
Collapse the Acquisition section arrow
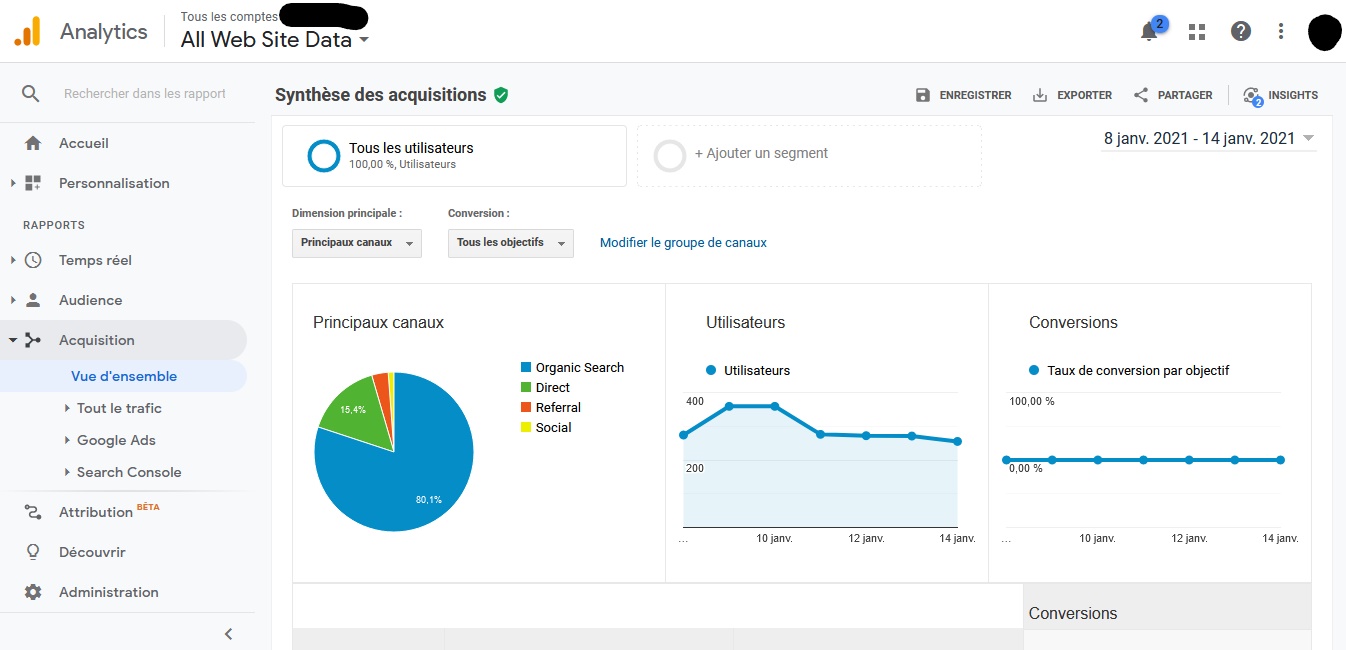click(13, 340)
